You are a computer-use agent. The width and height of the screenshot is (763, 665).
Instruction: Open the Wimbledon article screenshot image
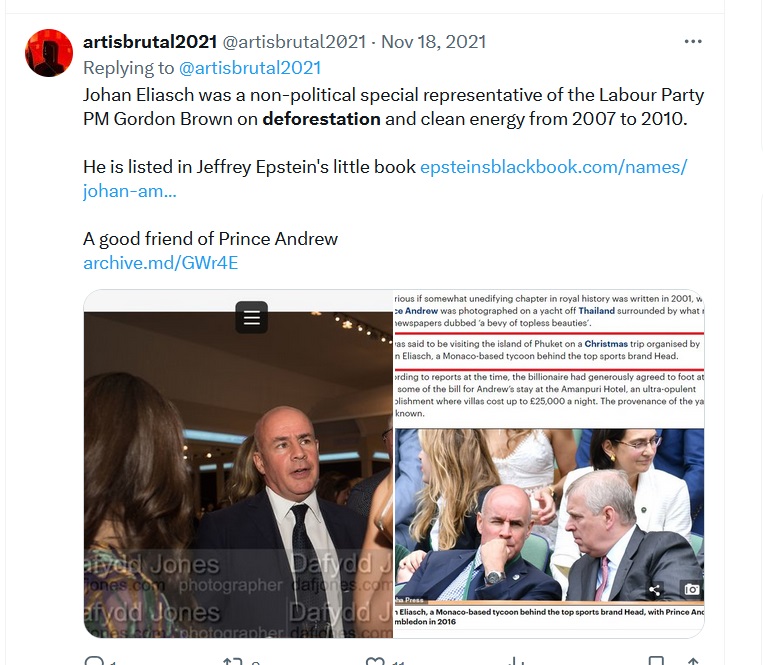(x=549, y=464)
